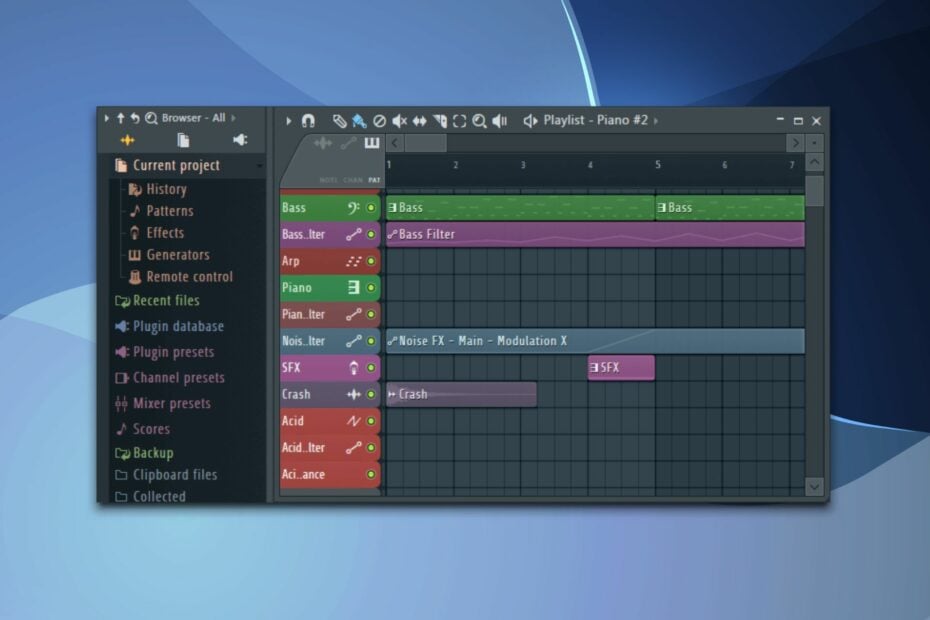This screenshot has height=620, width=930.
Task: Activate the Delete tool
Action: coord(380,120)
